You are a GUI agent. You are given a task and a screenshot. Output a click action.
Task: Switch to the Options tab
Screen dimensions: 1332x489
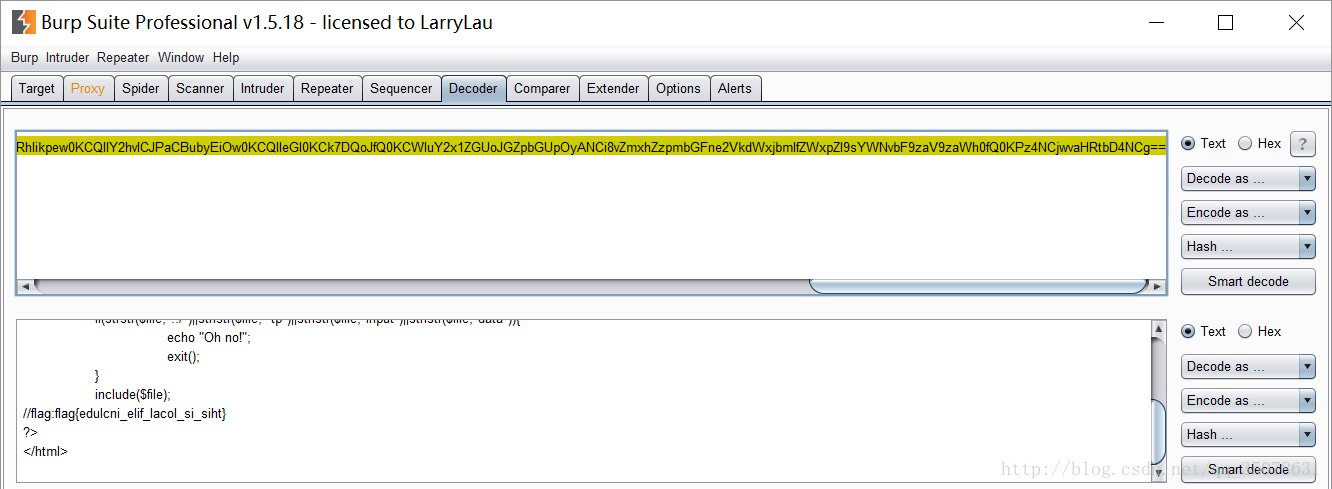click(x=678, y=88)
